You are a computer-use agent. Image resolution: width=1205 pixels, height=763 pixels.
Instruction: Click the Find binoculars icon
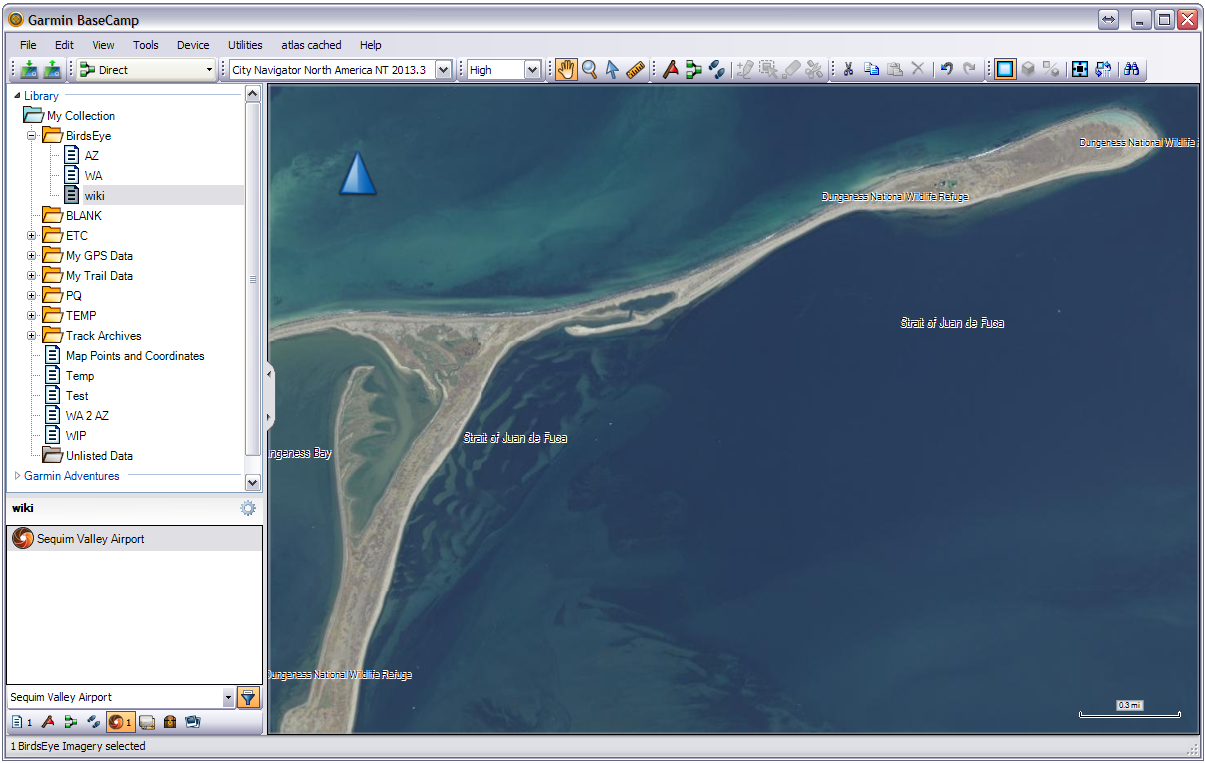[x=1132, y=70]
